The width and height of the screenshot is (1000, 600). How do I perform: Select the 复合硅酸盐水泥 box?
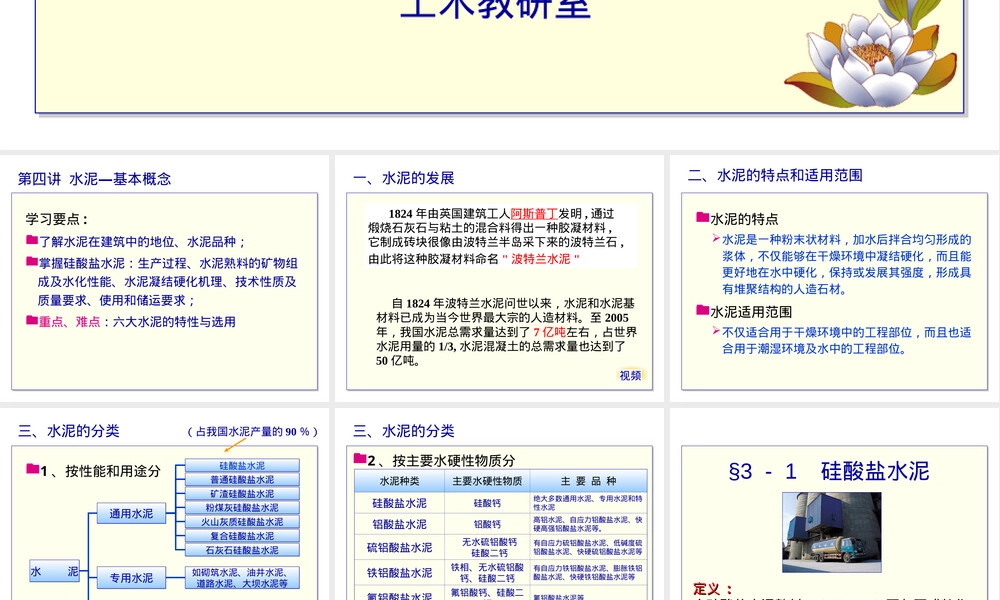(x=242, y=536)
